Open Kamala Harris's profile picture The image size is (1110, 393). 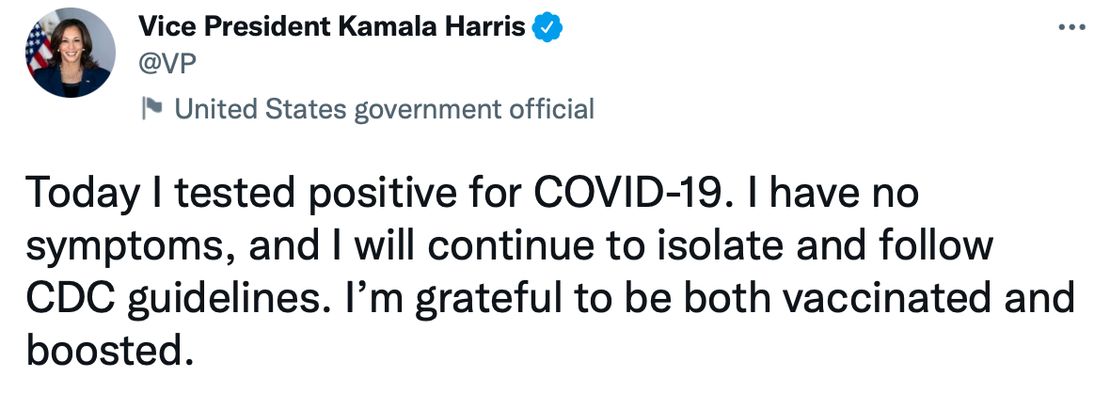(70, 53)
